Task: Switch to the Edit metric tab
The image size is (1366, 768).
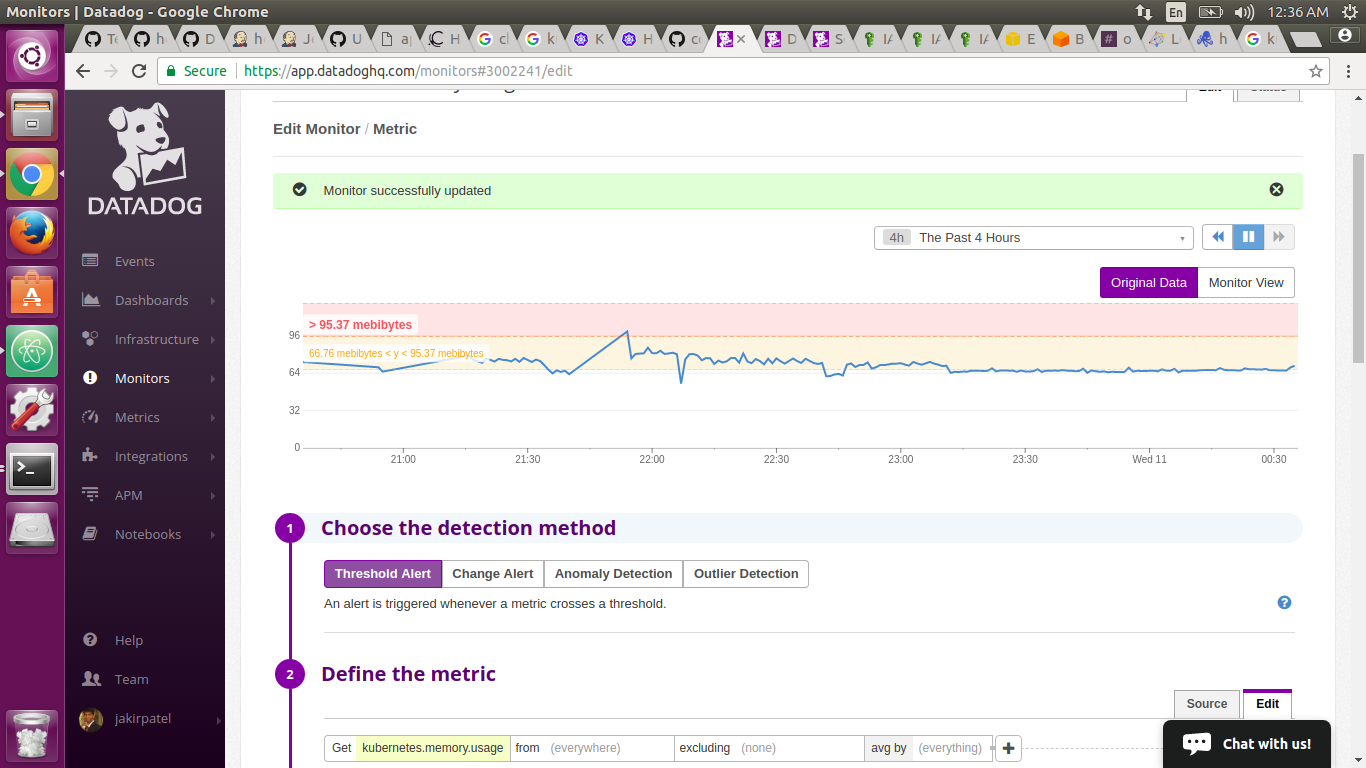Action: coord(1267,704)
